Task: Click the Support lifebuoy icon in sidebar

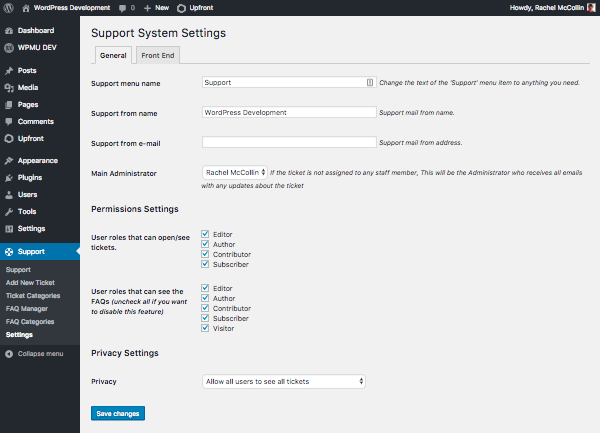Action: [9, 252]
